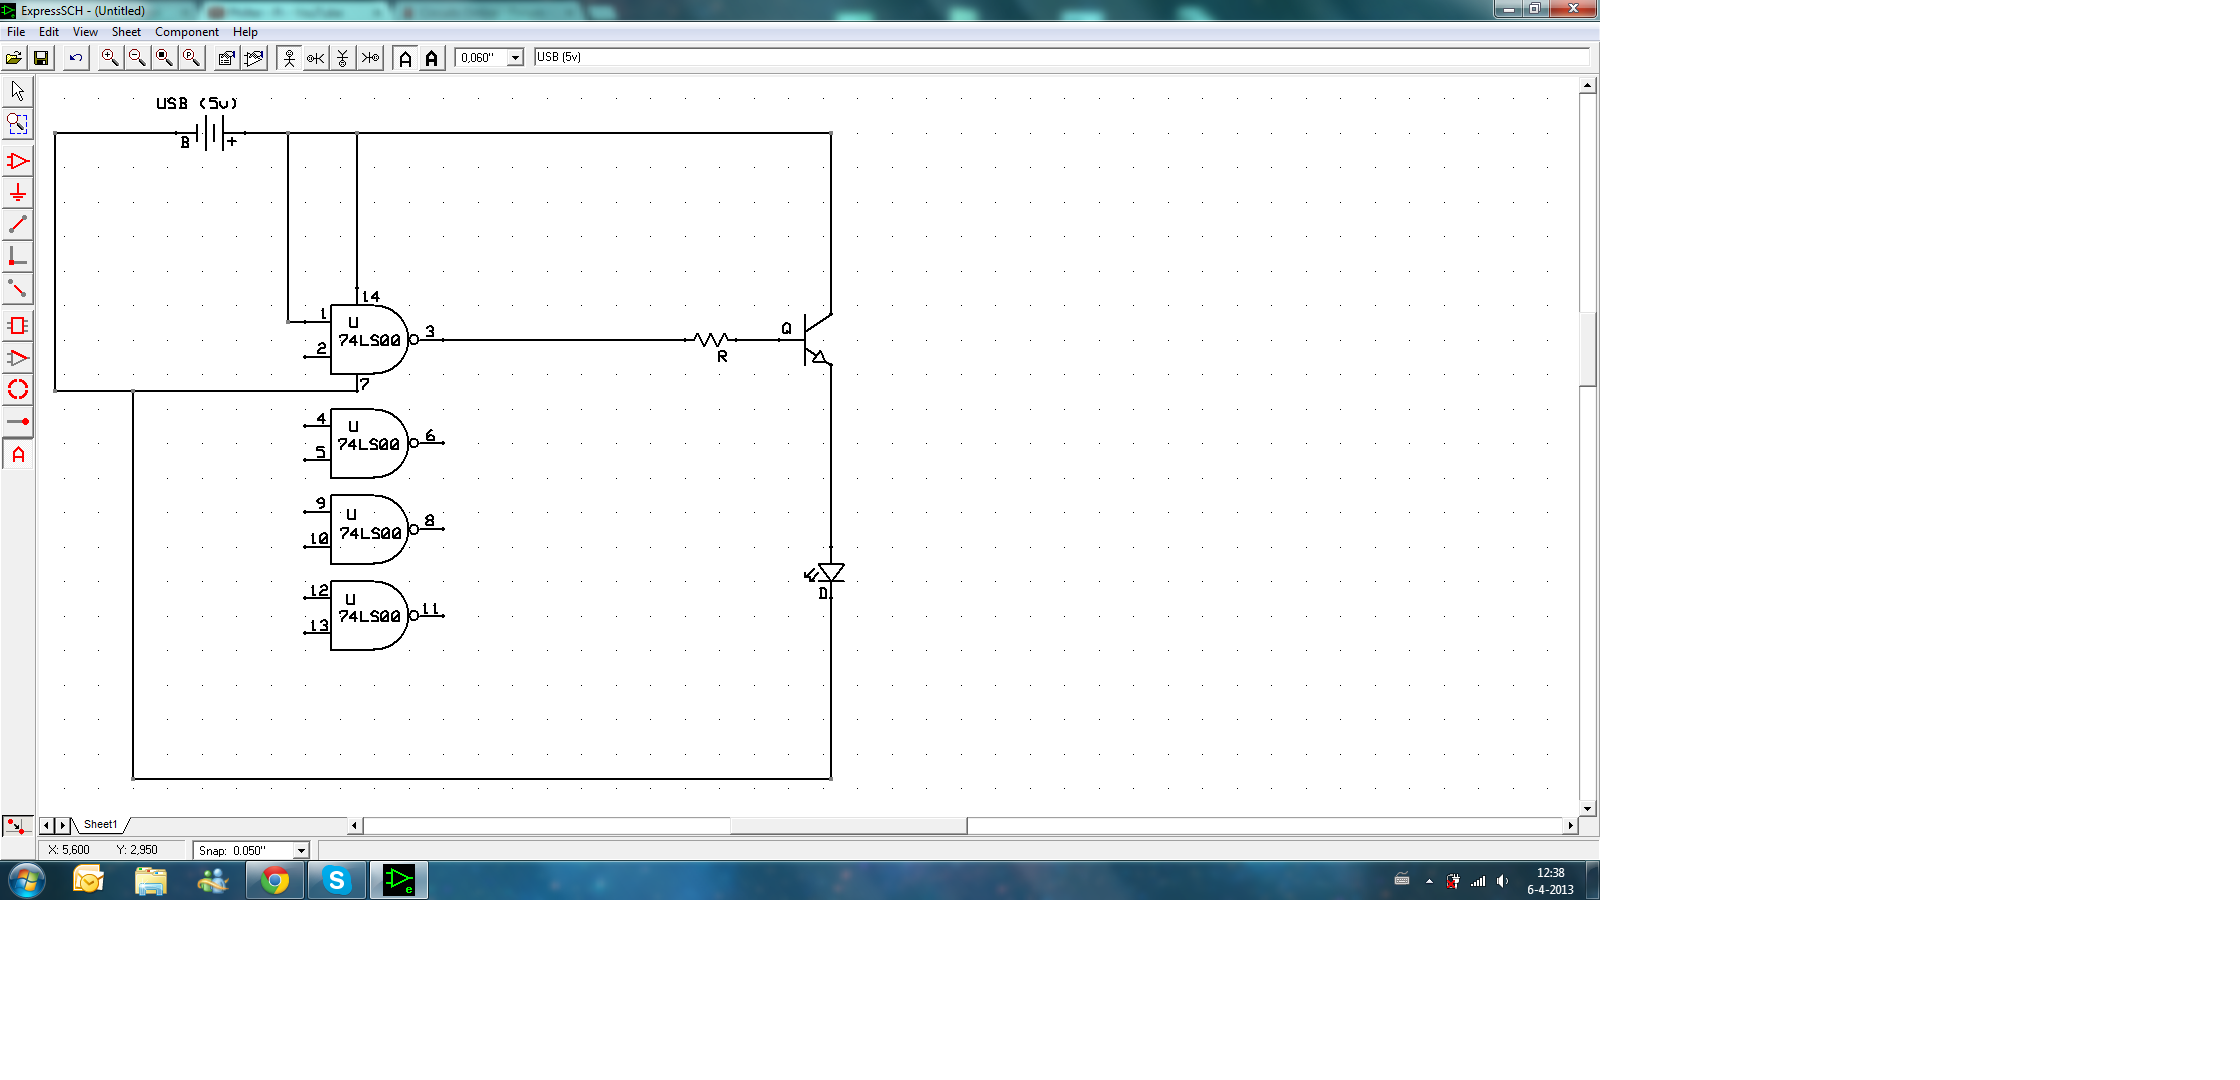Open the Component menu
2240x1080 pixels.
186,32
